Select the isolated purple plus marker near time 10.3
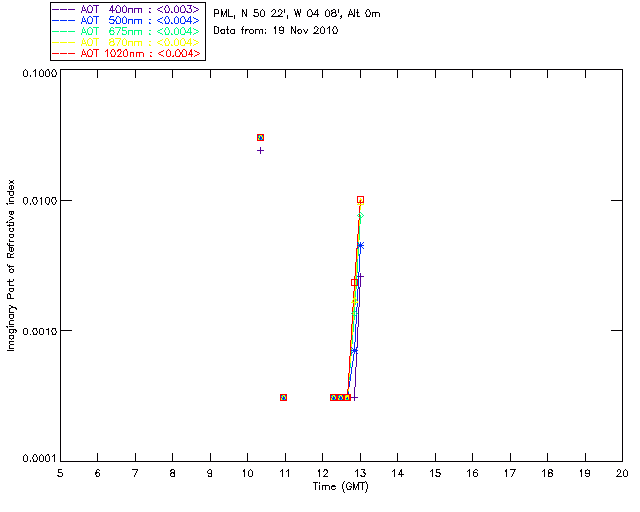This screenshot has width=640, height=512. point(260,151)
